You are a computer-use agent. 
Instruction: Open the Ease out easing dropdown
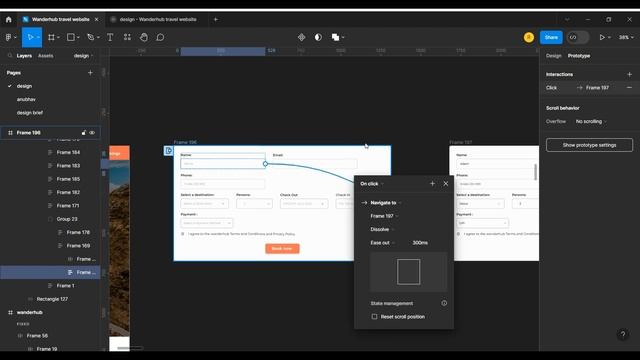(382, 242)
